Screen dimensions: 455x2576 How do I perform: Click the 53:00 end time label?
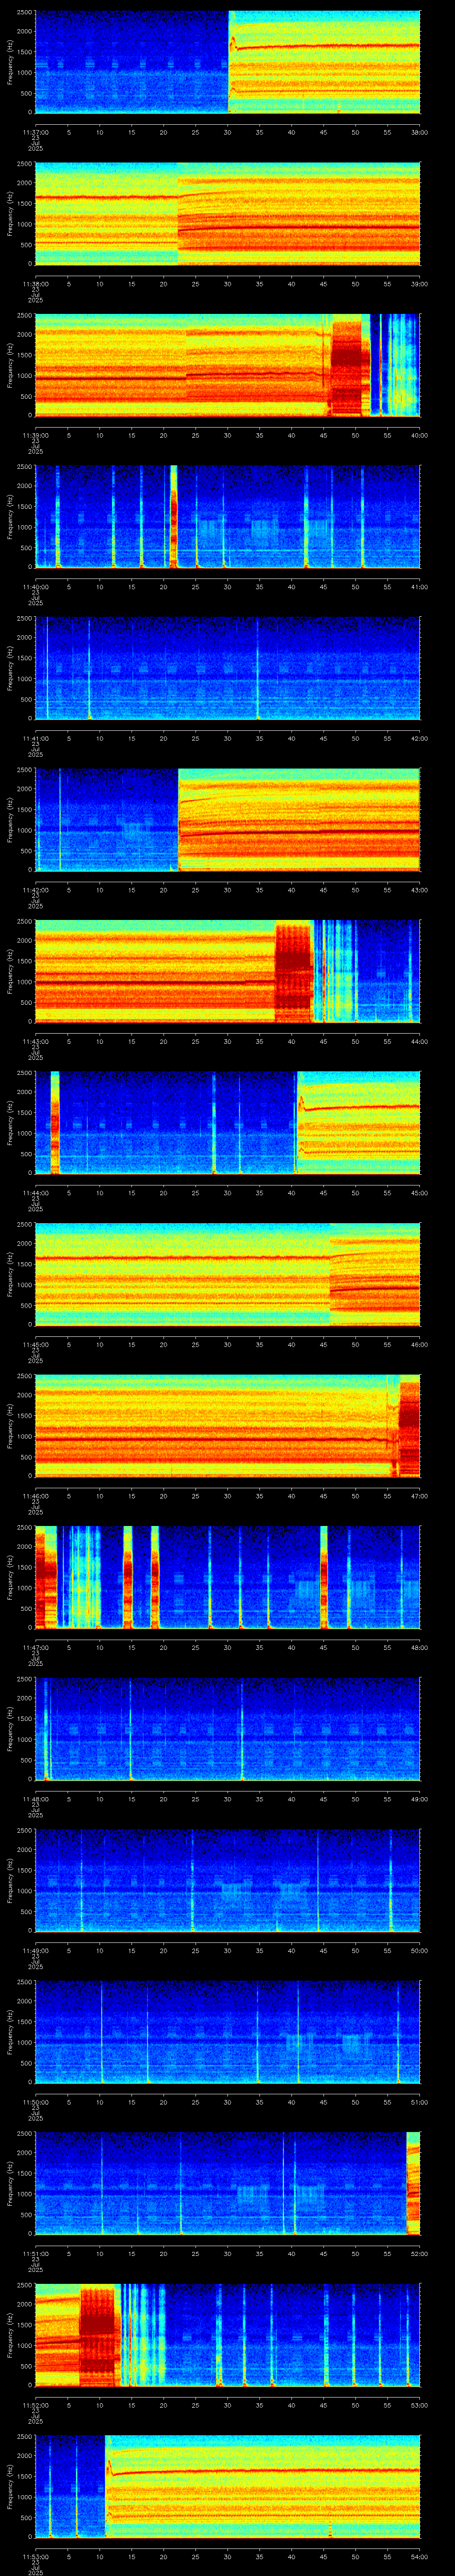(x=419, y=2405)
